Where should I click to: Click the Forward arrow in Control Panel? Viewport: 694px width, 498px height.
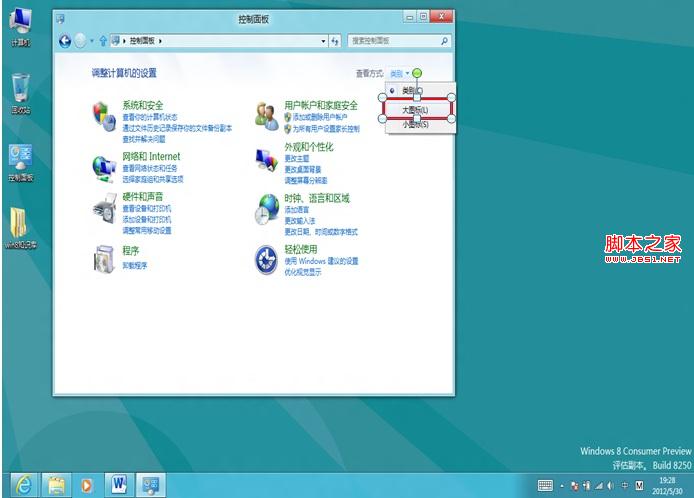(80, 41)
